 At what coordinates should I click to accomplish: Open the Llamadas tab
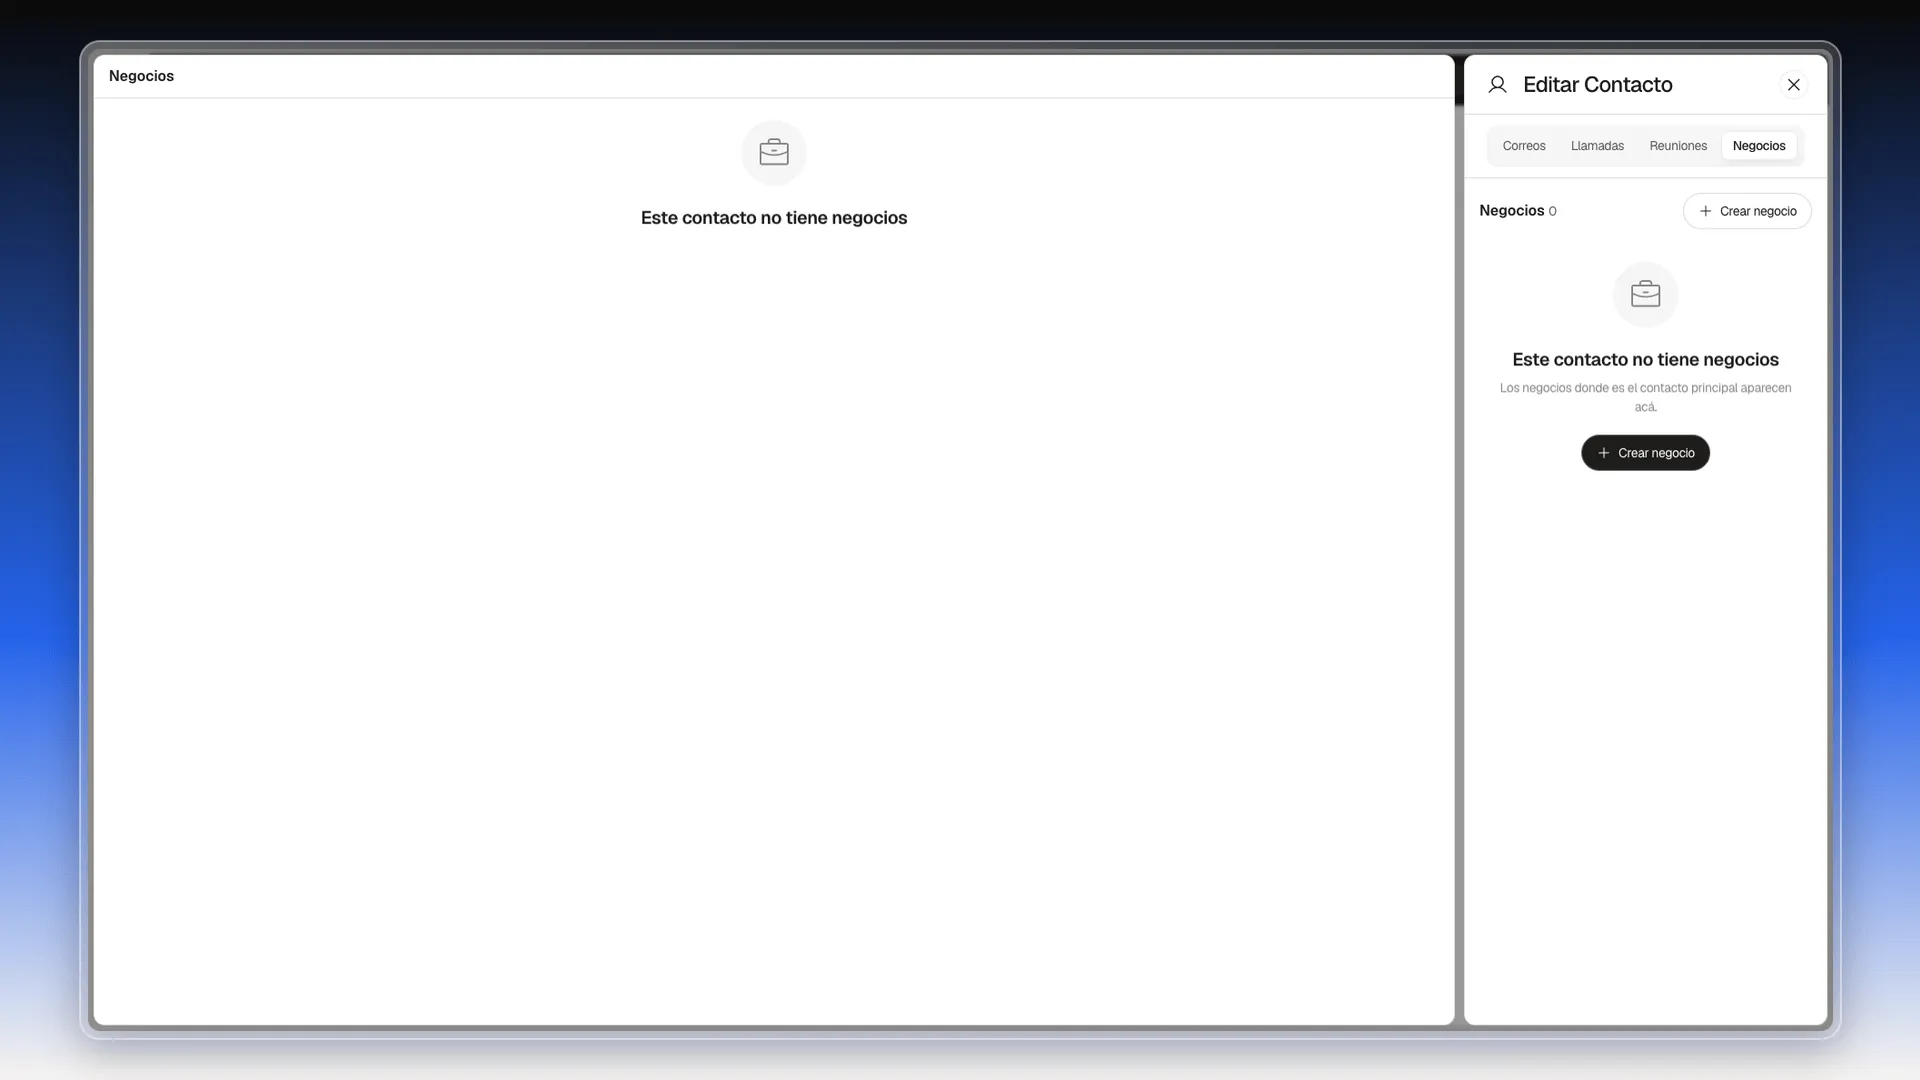1597,146
